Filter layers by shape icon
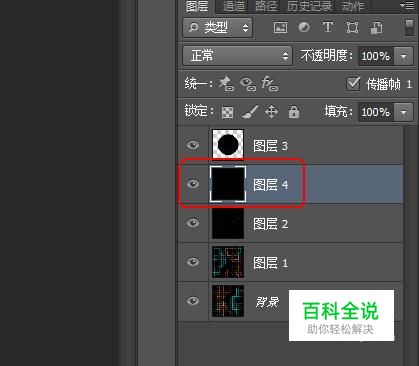Viewport: 419px width, 366px height. (x=352, y=27)
